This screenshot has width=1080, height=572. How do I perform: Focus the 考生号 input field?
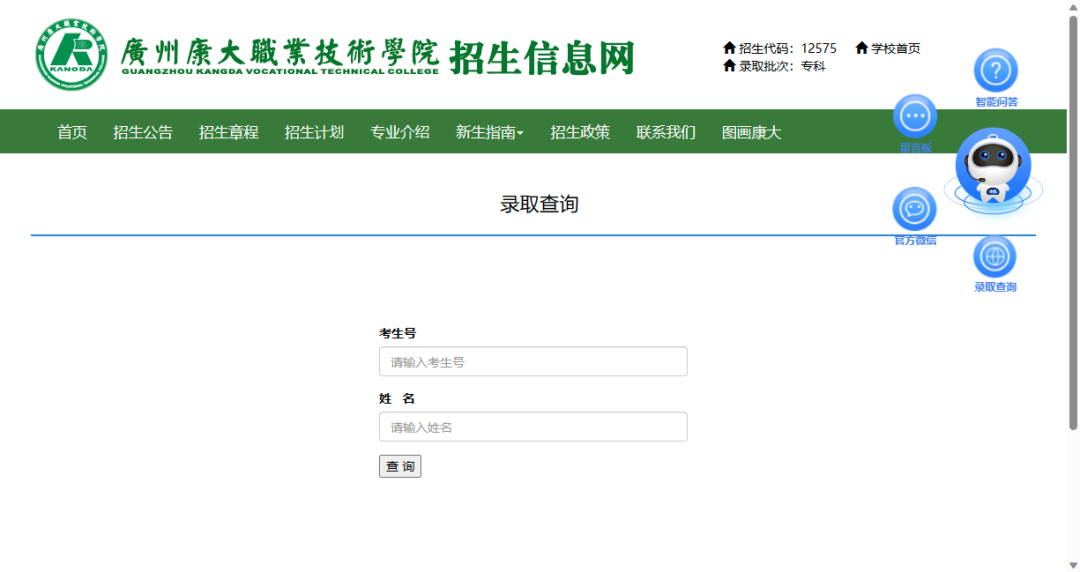(533, 362)
